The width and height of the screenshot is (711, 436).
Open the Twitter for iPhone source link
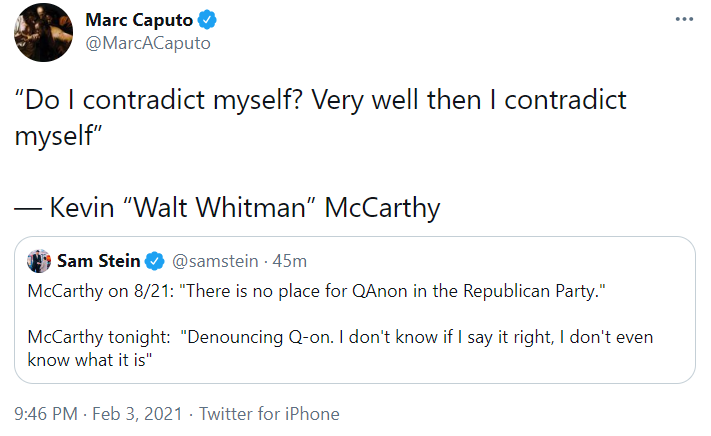(269, 414)
